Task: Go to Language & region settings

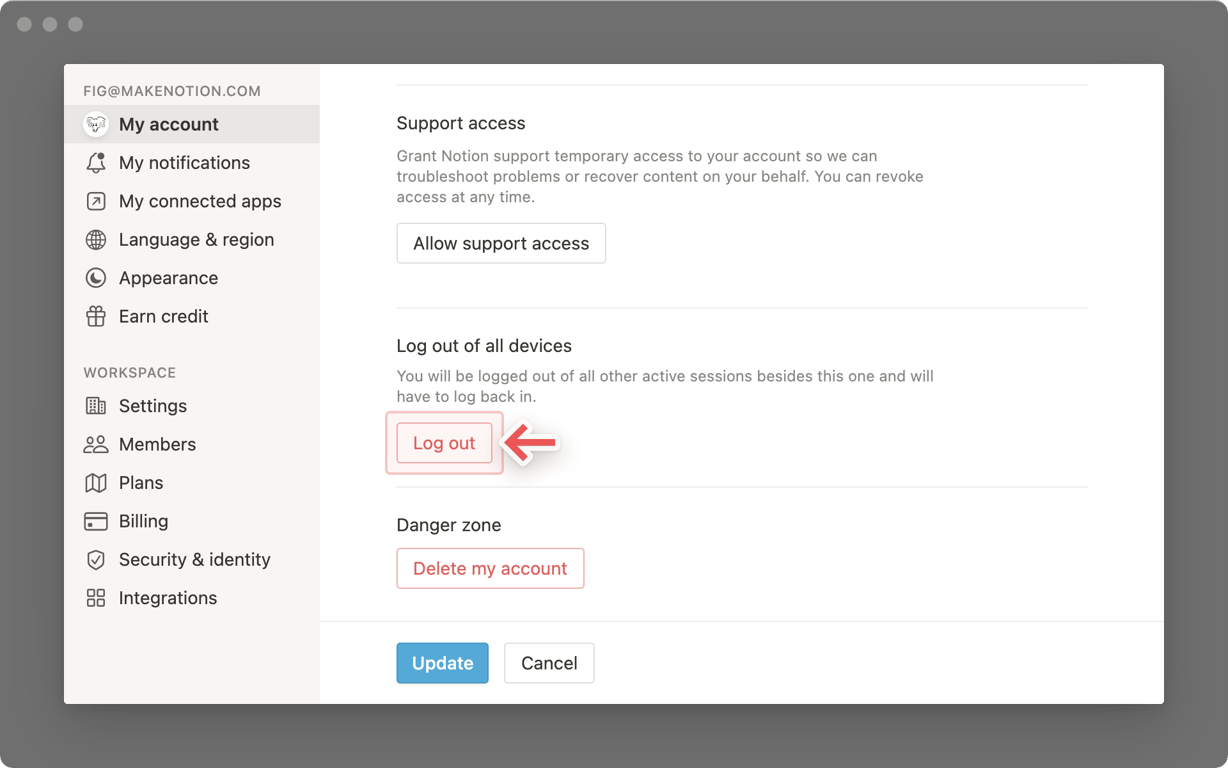Action: [196, 240]
